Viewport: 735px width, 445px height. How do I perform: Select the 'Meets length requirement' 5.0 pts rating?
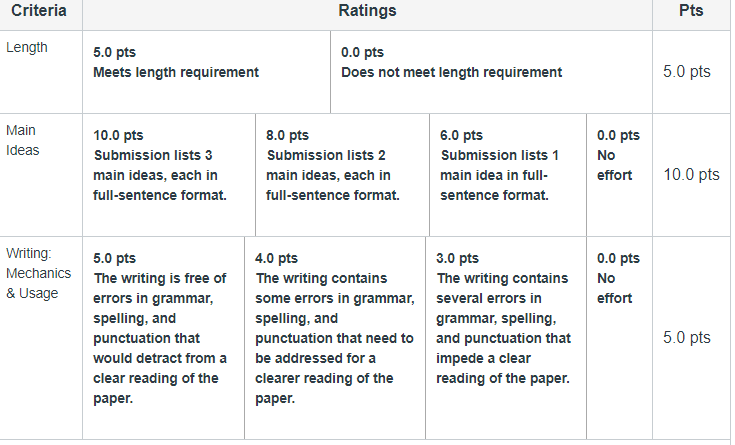pyautogui.click(x=206, y=72)
